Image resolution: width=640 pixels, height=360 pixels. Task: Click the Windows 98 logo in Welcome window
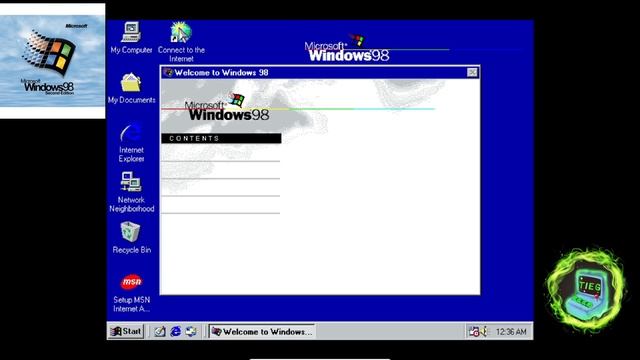[x=227, y=107]
